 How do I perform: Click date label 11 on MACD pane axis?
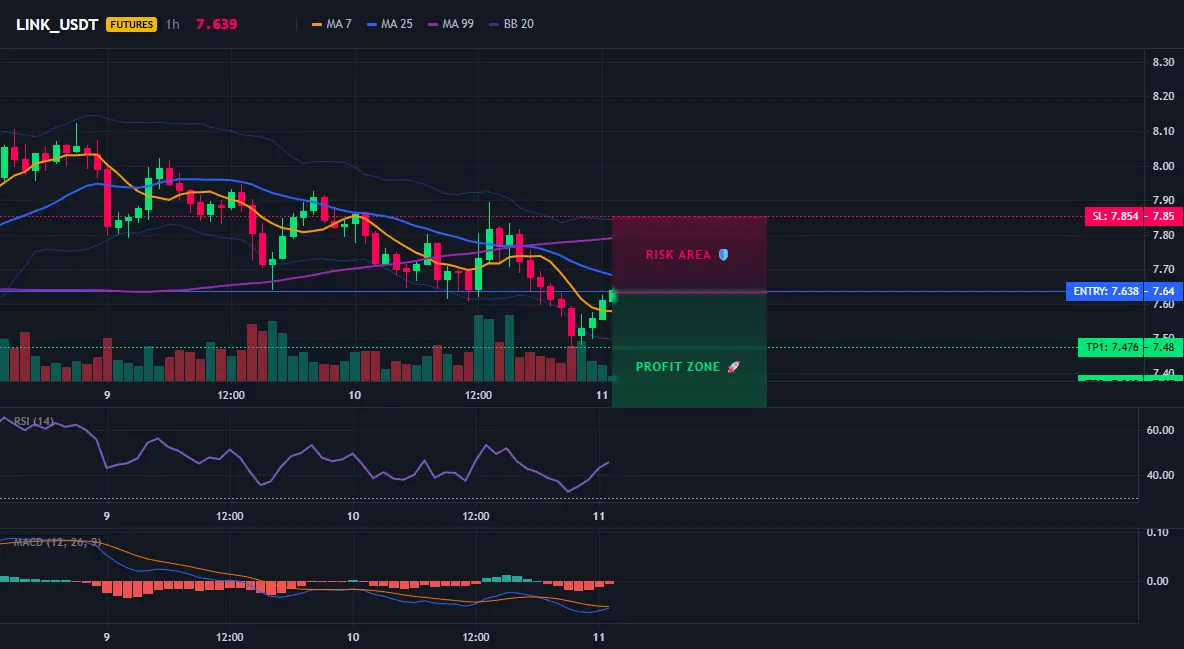599,637
